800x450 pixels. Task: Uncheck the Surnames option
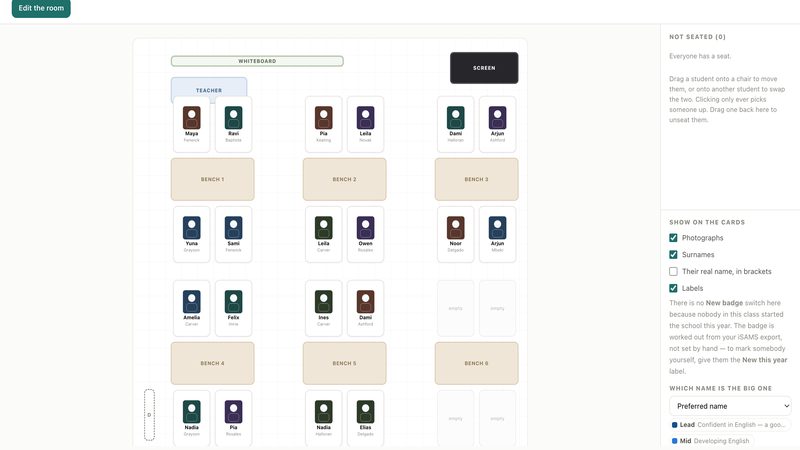point(673,255)
